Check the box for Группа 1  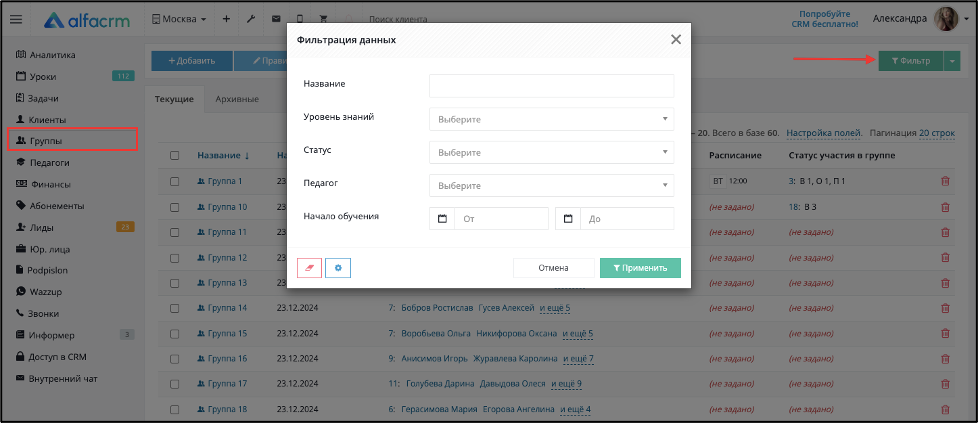pos(175,181)
